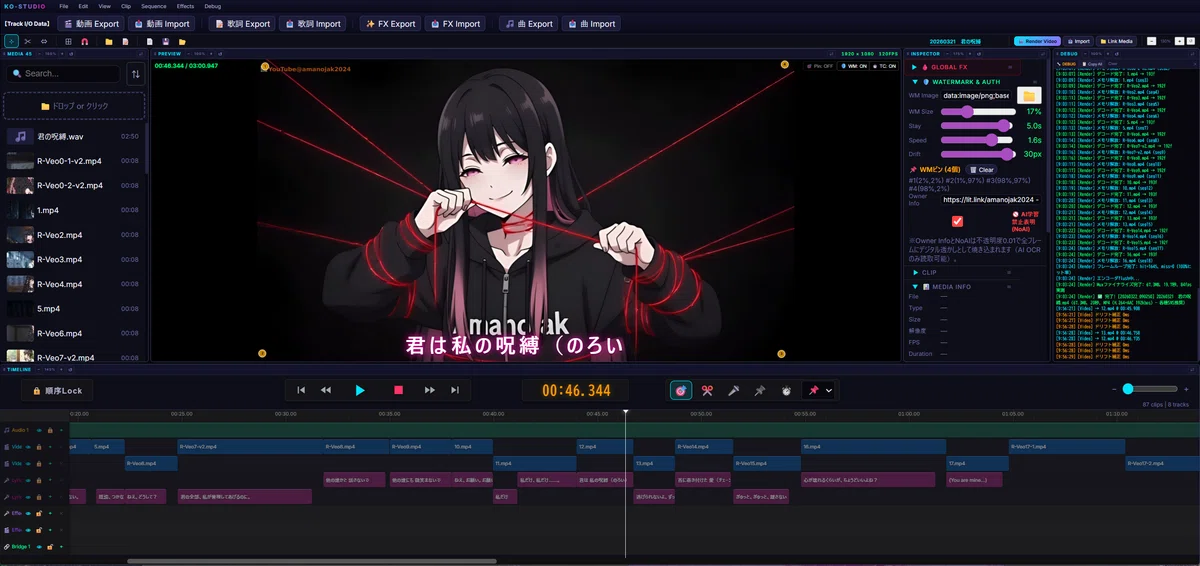Viewport: 1200px width, 566px height.
Task: Select the pointer tool in toolbar
Action: (11, 41)
